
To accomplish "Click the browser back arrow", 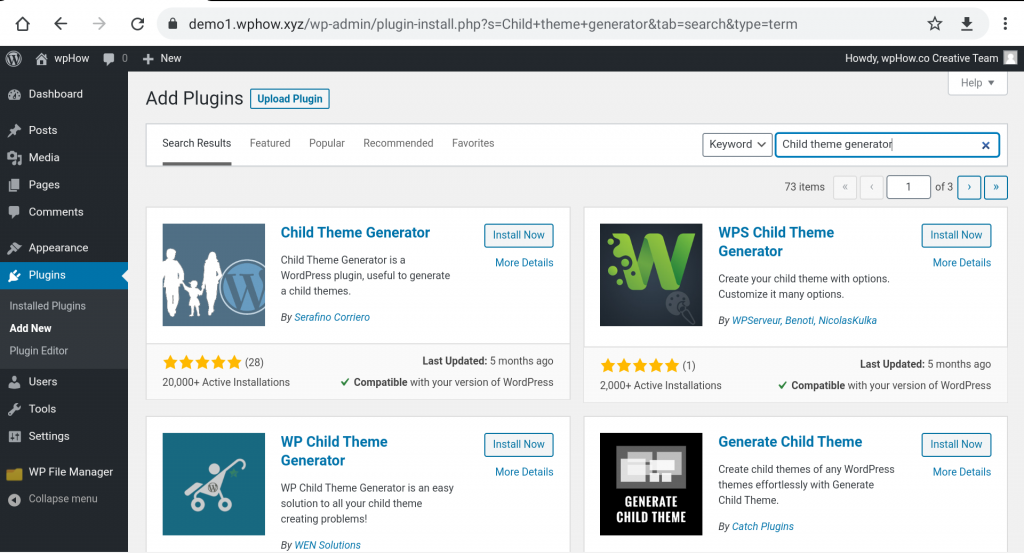I will click(61, 24).
